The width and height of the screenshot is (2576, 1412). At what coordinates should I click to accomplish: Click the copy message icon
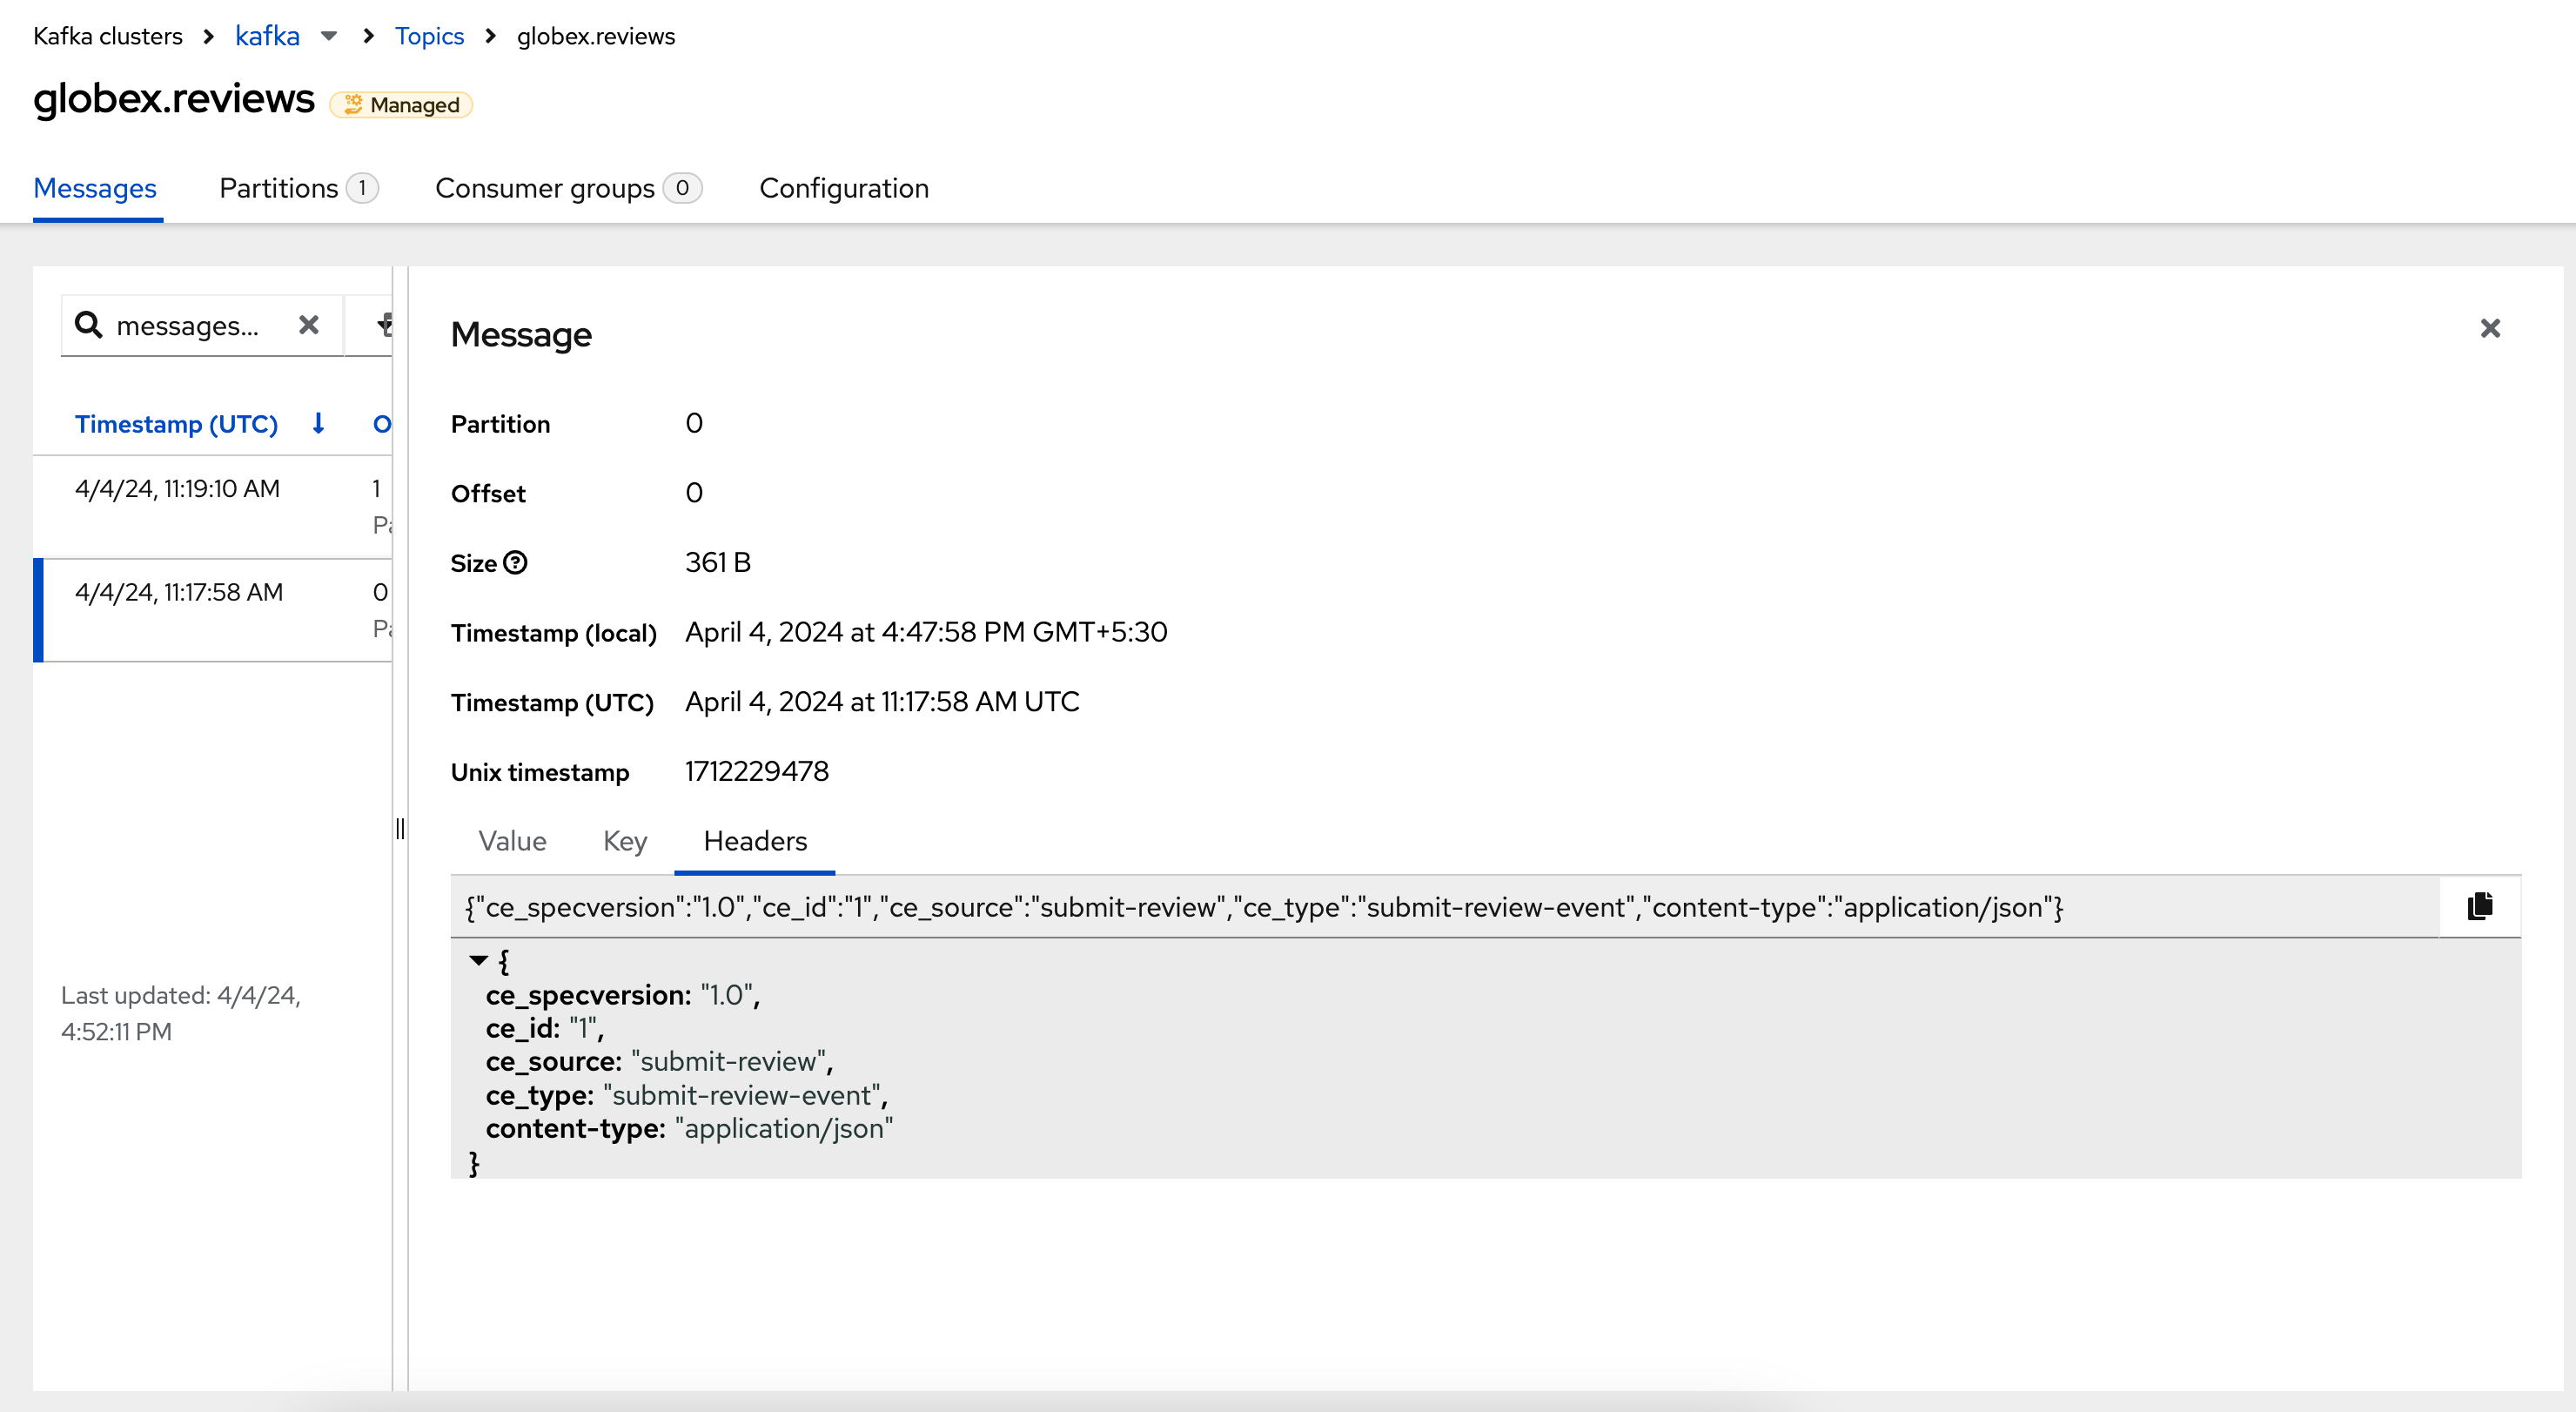[x=2482, y=906]
